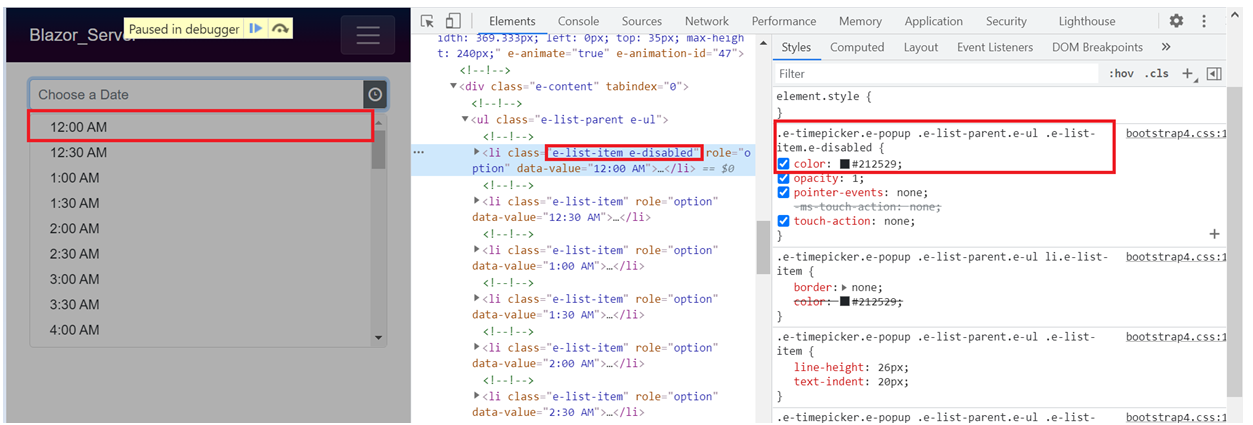Toggle the :hov element state button
1253x425 pixels.
[1120, 74]
